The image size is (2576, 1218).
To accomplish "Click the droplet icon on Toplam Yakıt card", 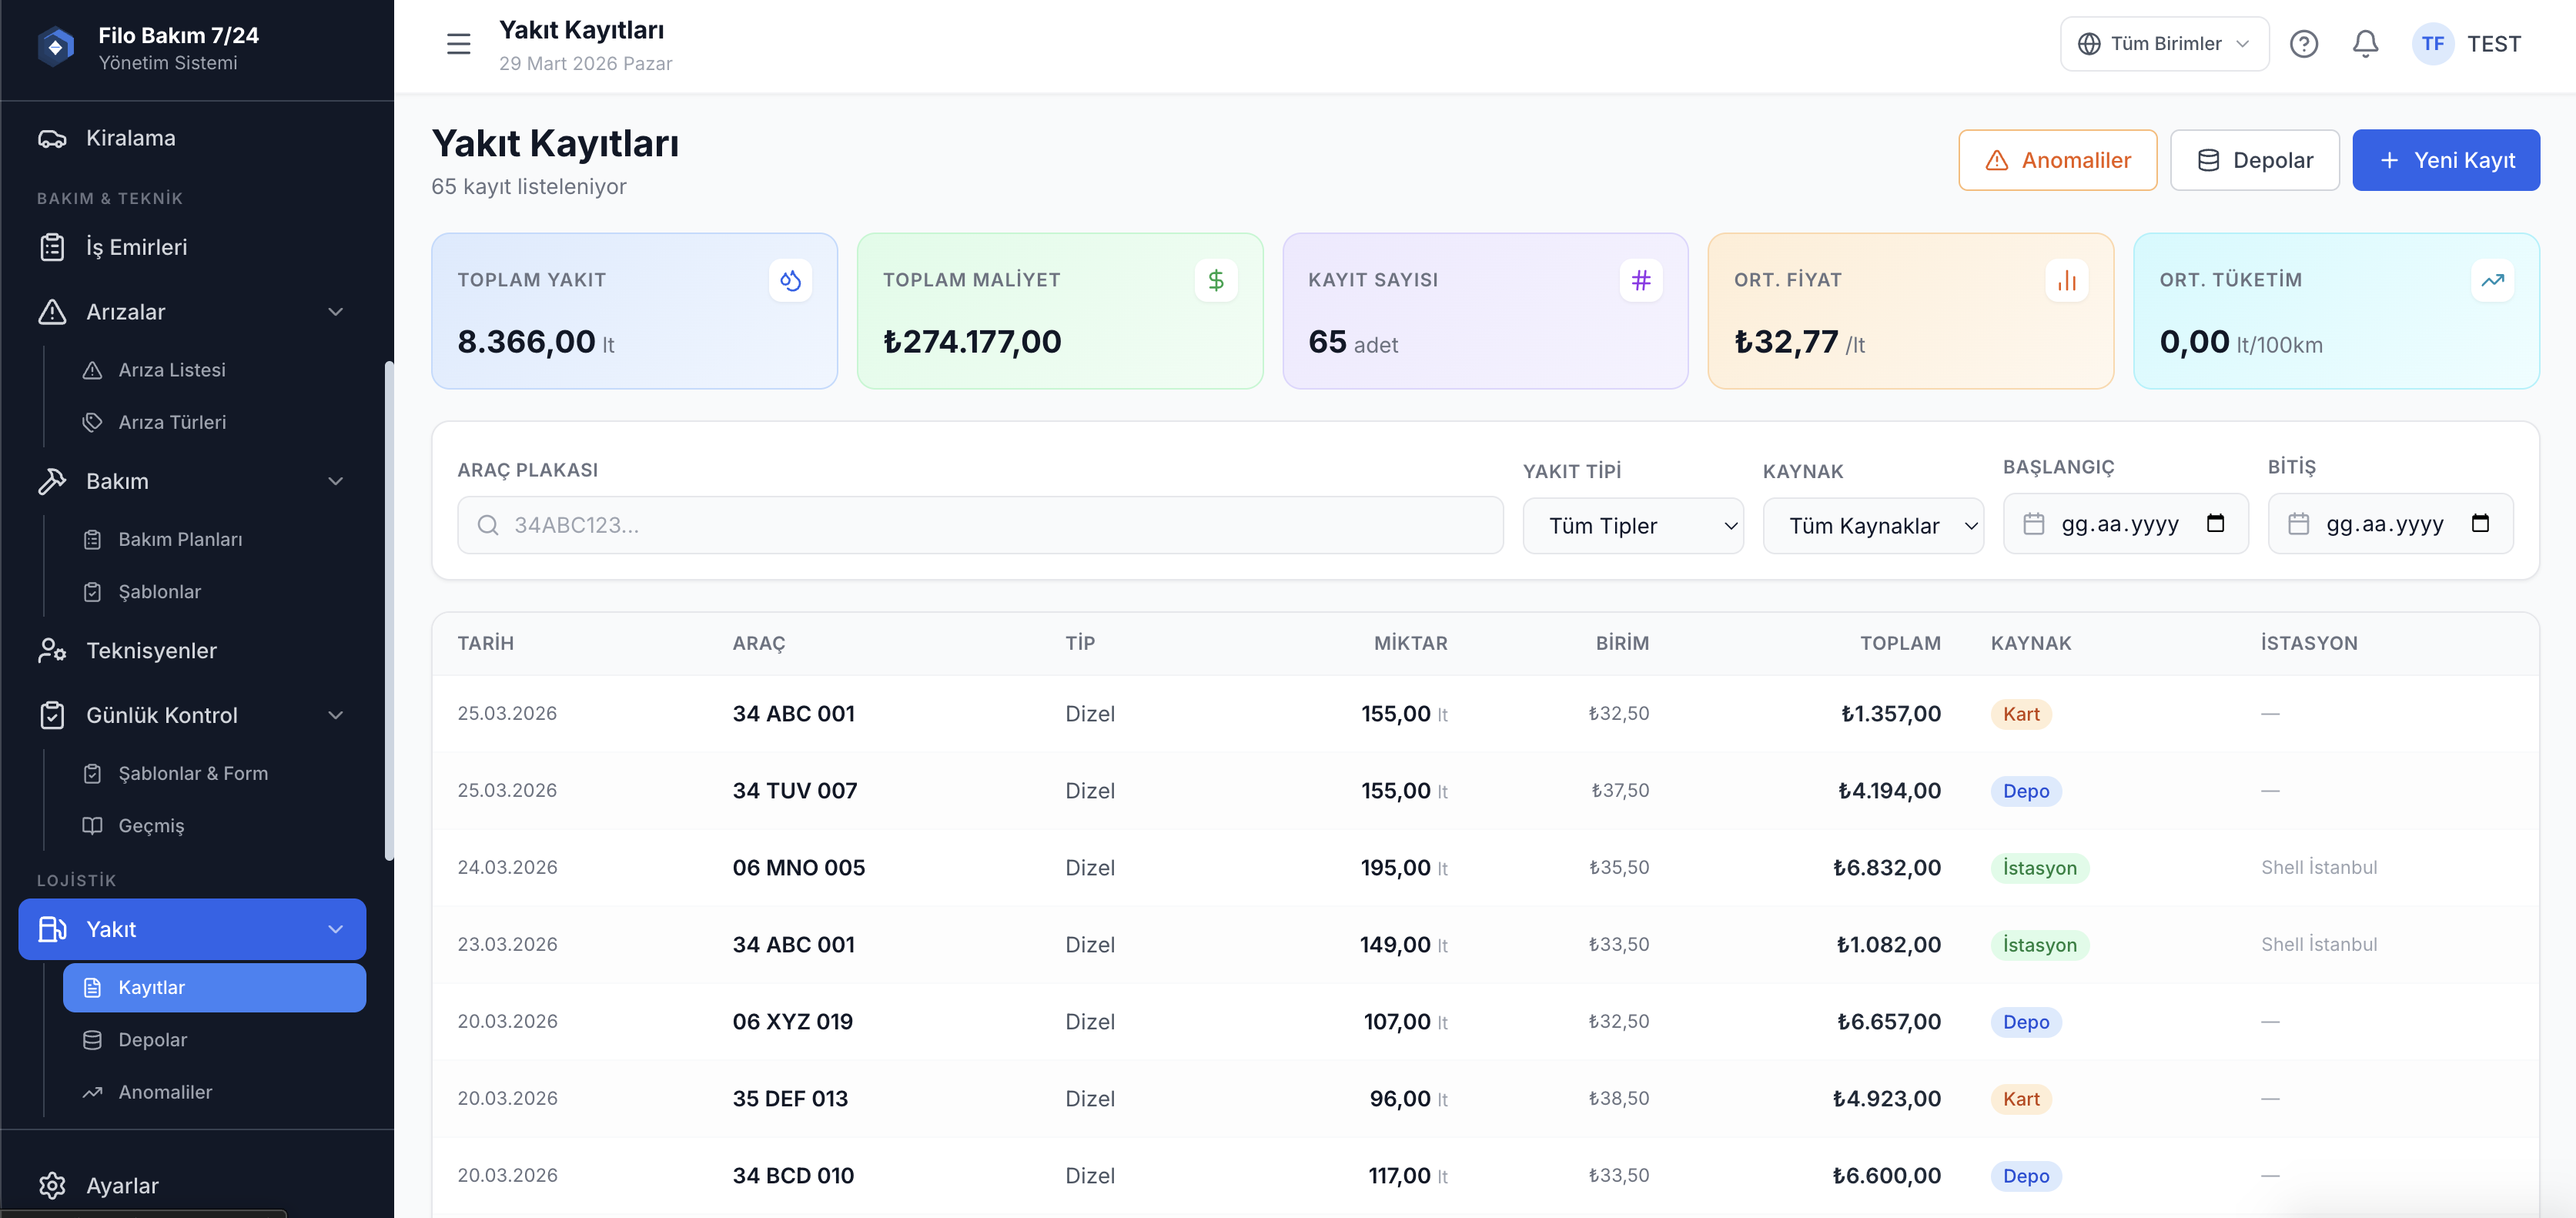I will tap(790, 280).
